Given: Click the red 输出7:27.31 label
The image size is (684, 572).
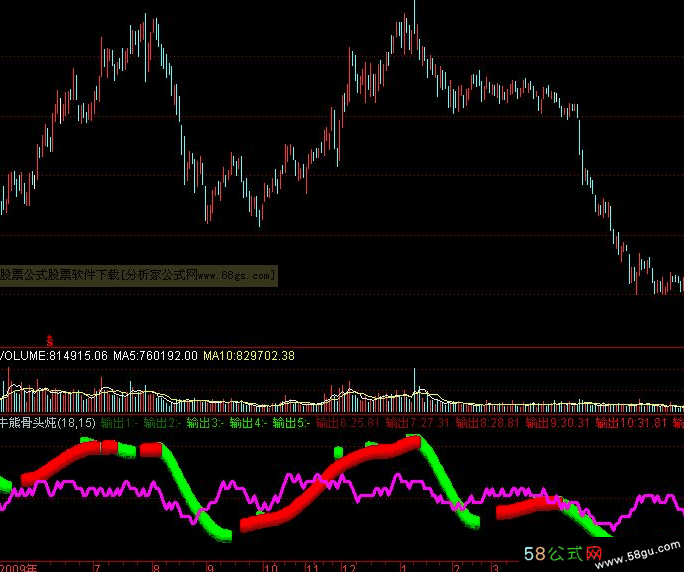Looking at the screenshot, I should [413, 424].
